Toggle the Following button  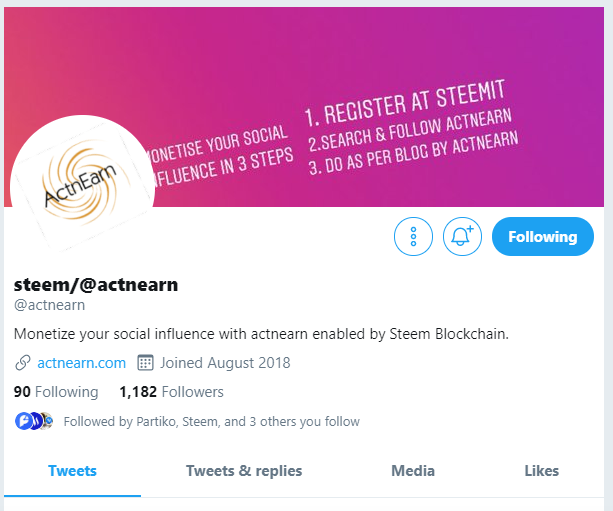coord(543,237)
